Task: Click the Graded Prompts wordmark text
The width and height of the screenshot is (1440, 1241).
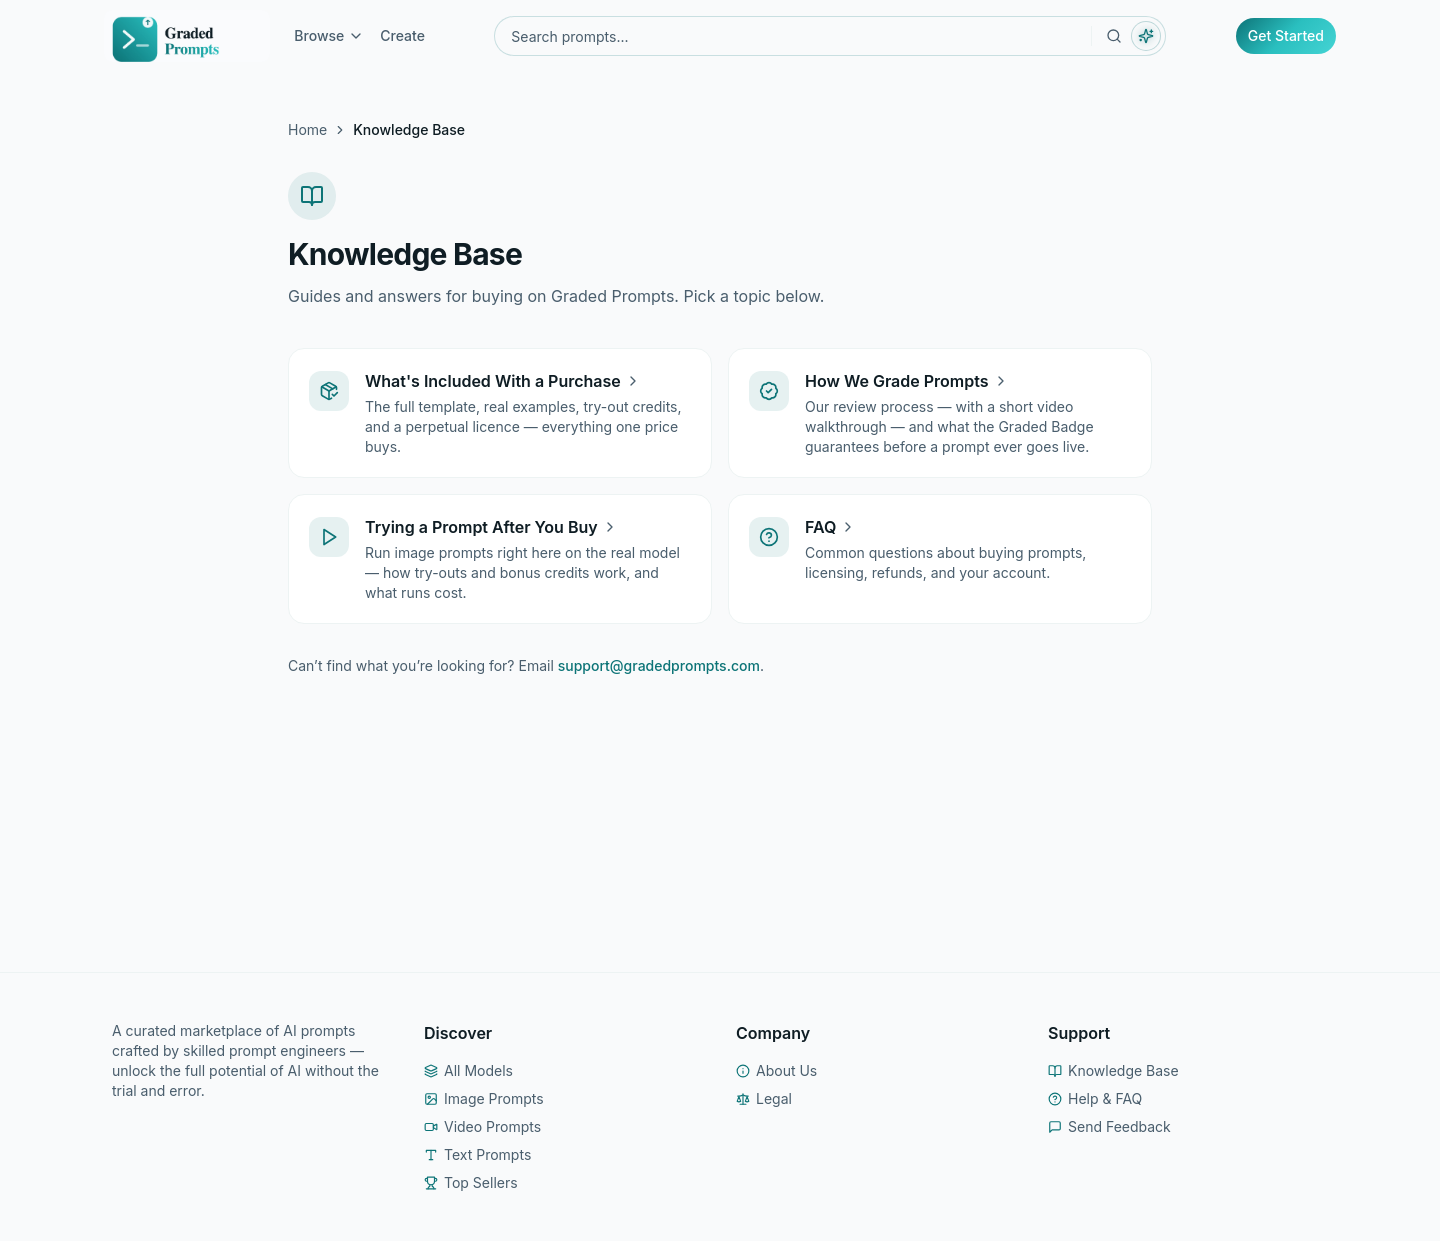Action: 192,41
